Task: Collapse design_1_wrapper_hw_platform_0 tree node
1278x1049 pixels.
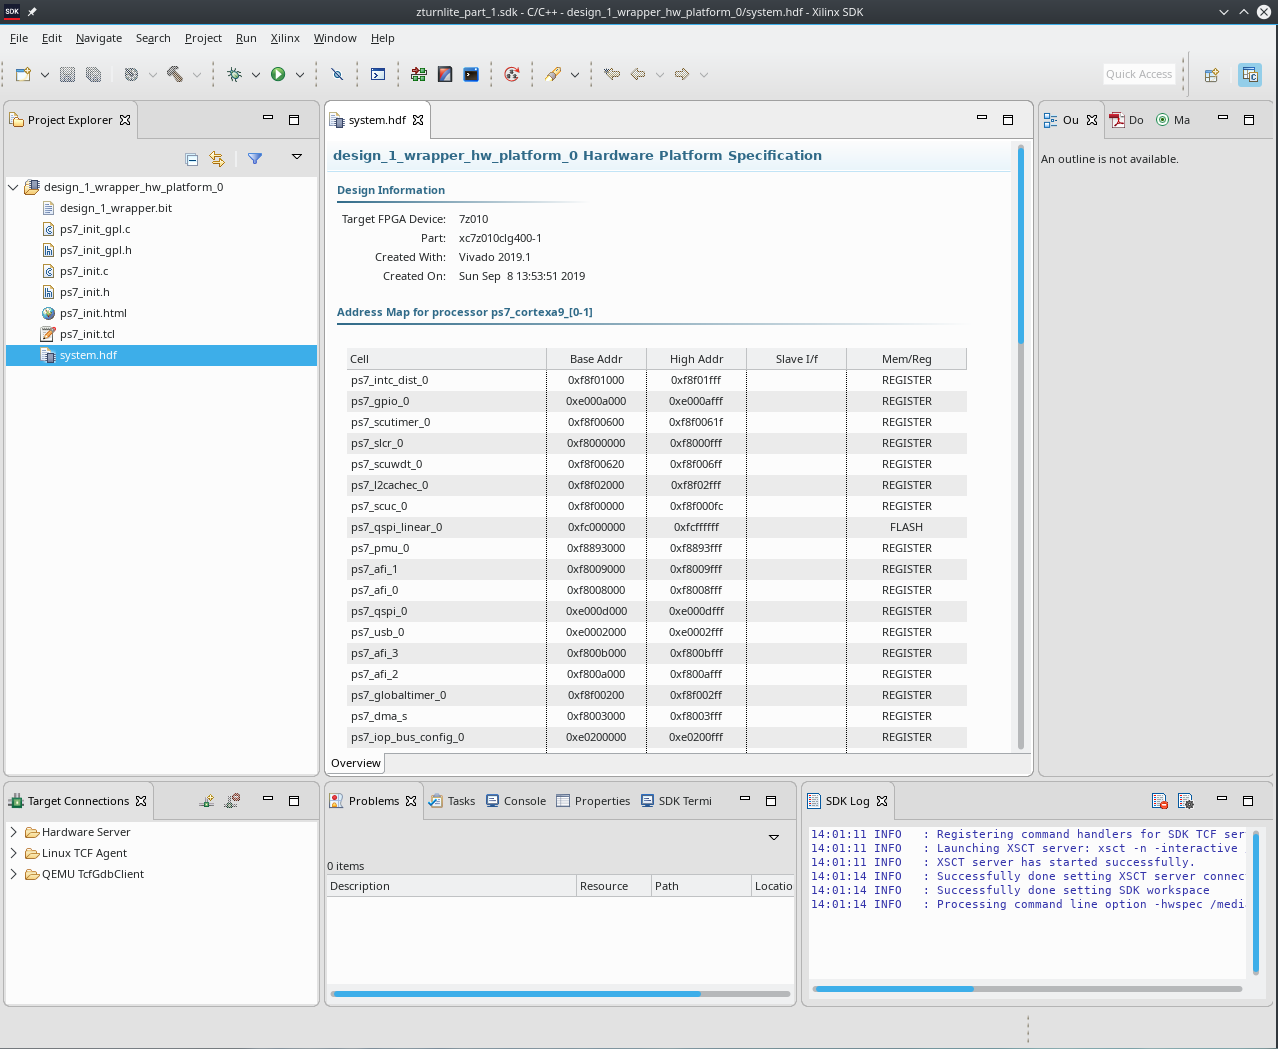Action: (13, 187)
